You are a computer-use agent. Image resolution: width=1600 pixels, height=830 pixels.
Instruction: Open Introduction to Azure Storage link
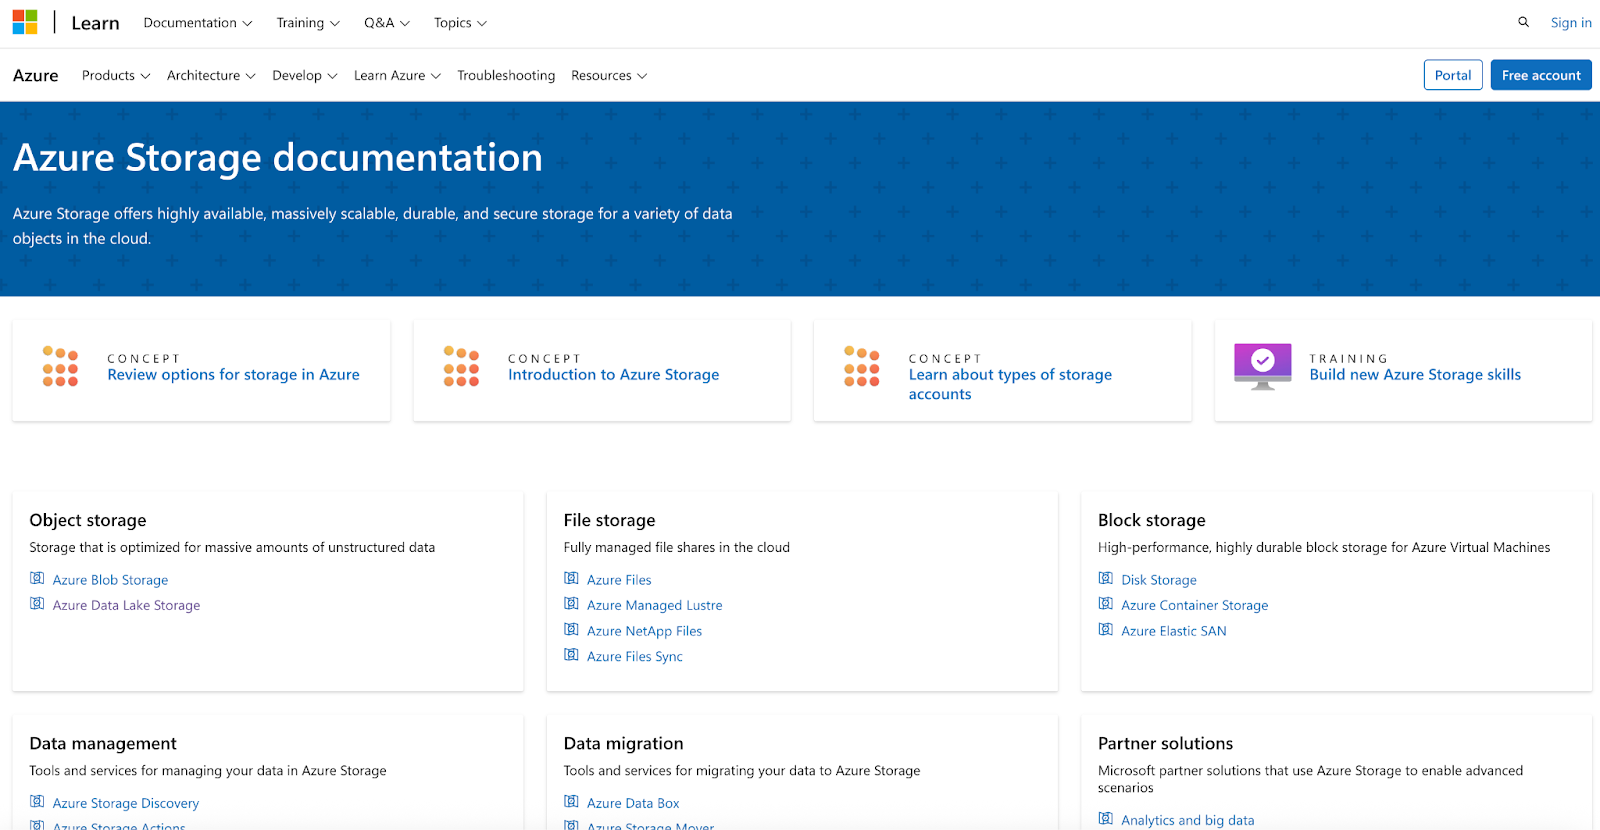[613, 374]
